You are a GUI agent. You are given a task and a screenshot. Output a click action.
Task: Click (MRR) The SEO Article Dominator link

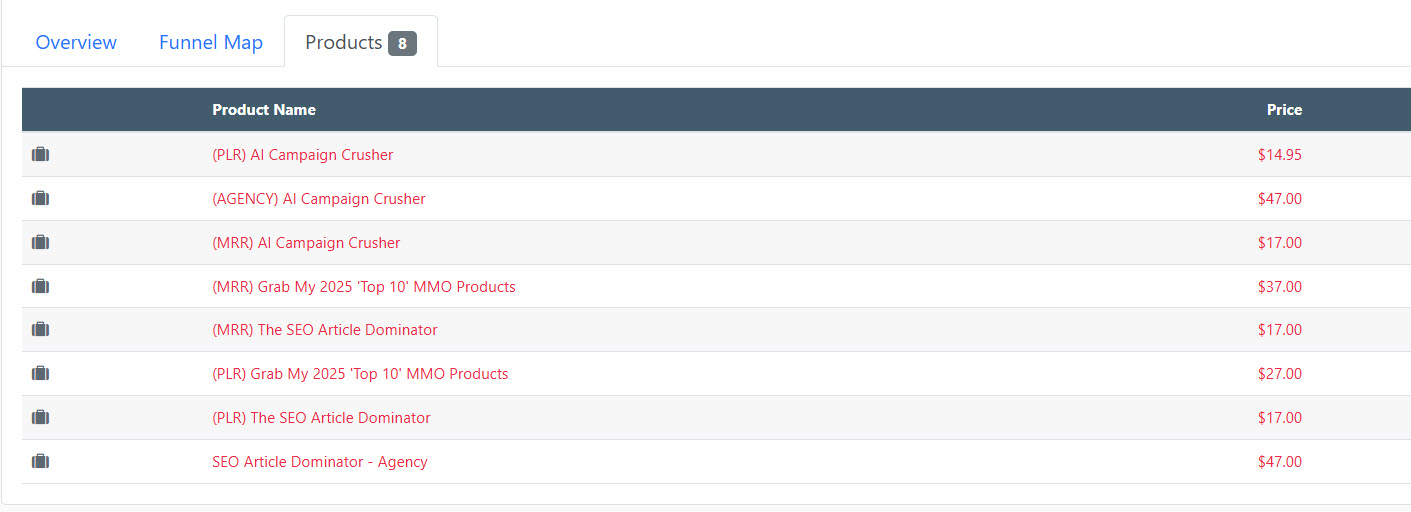click(324, 330)
